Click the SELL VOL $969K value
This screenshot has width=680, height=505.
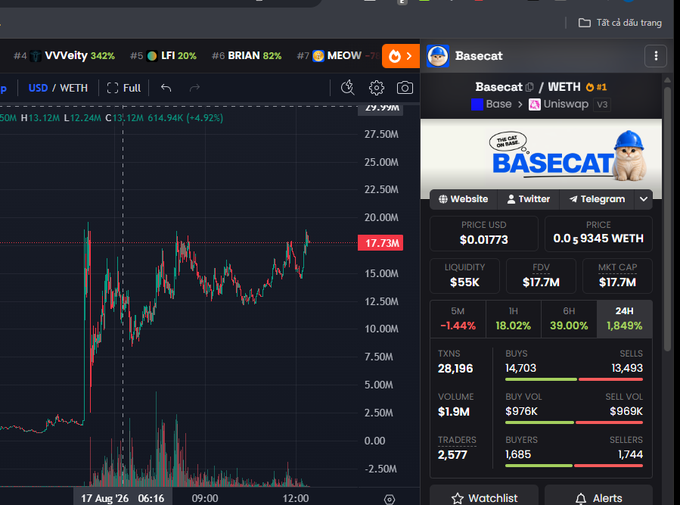pyautogui.click(x=626, y=411)
